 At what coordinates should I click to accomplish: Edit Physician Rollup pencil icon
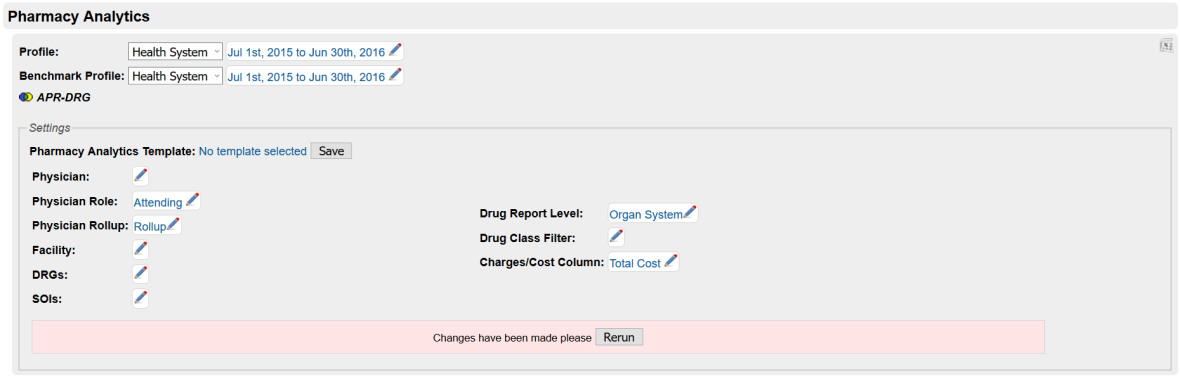tap(172, 224)
